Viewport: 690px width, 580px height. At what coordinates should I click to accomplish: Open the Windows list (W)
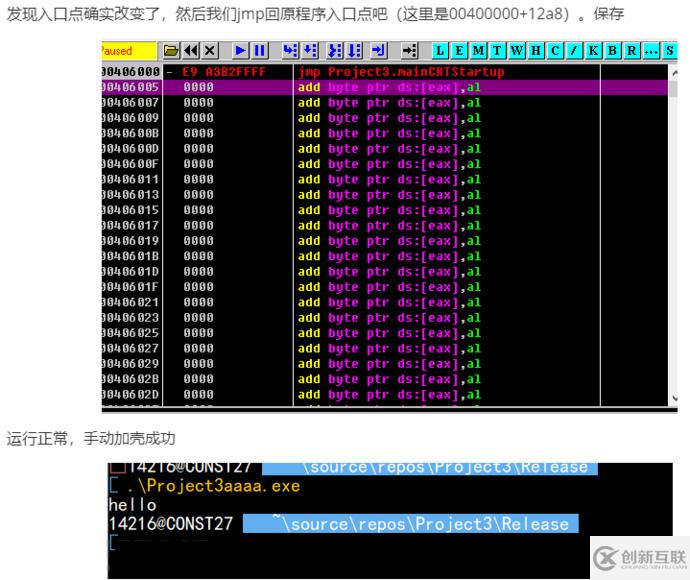tap(517, 51)
